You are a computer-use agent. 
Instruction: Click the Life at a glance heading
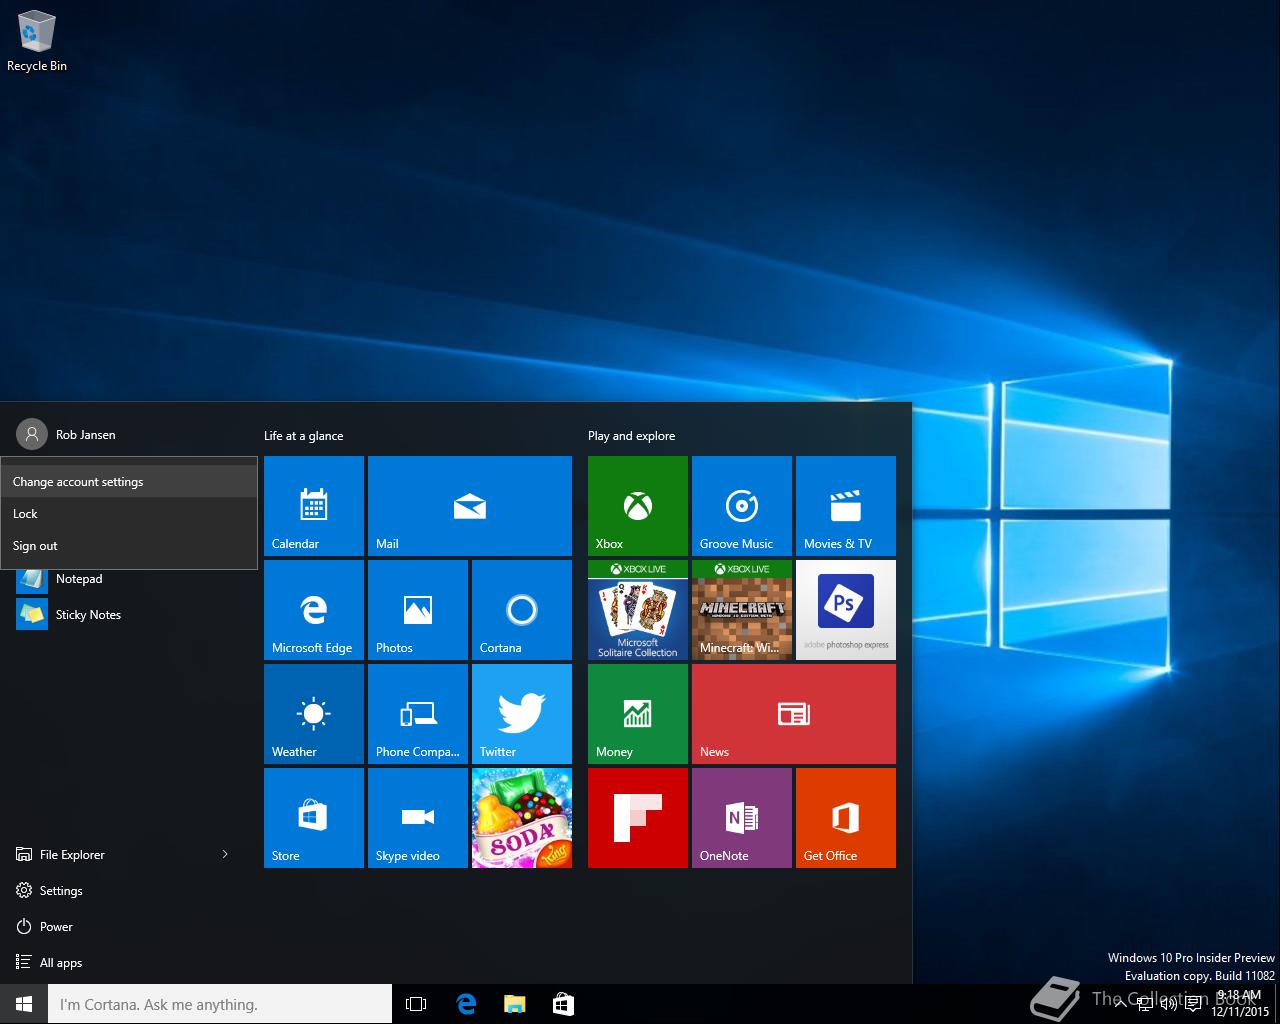pyautogui.click(x=303, y=436)
